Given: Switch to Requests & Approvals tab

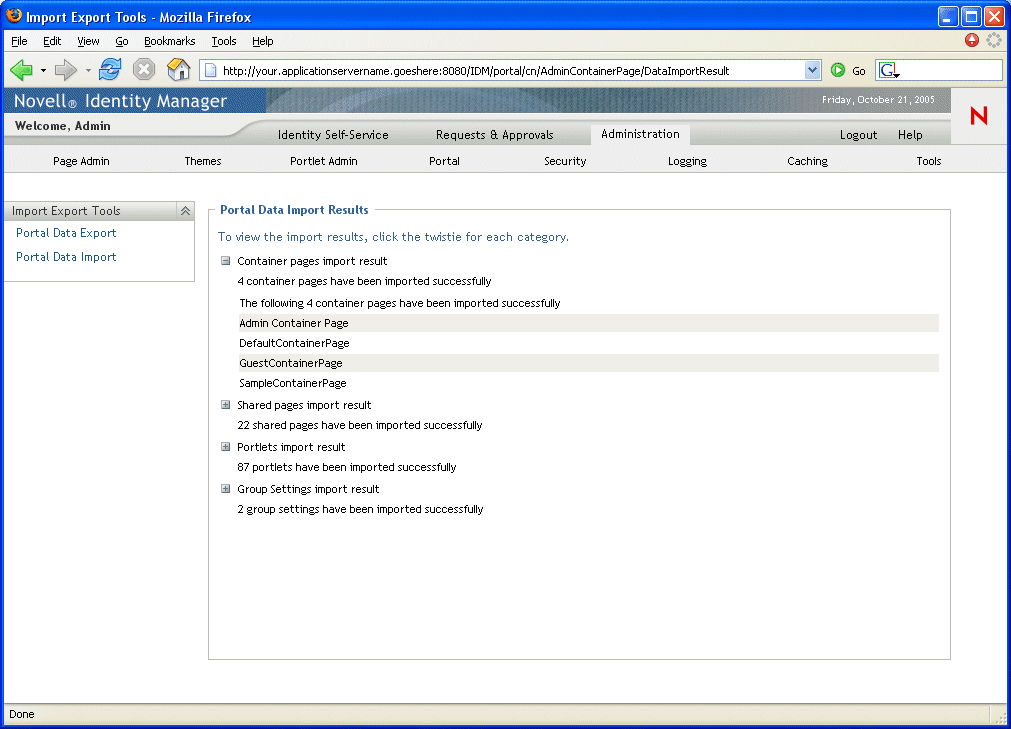Looking at the screenshot, I should 495,135.
